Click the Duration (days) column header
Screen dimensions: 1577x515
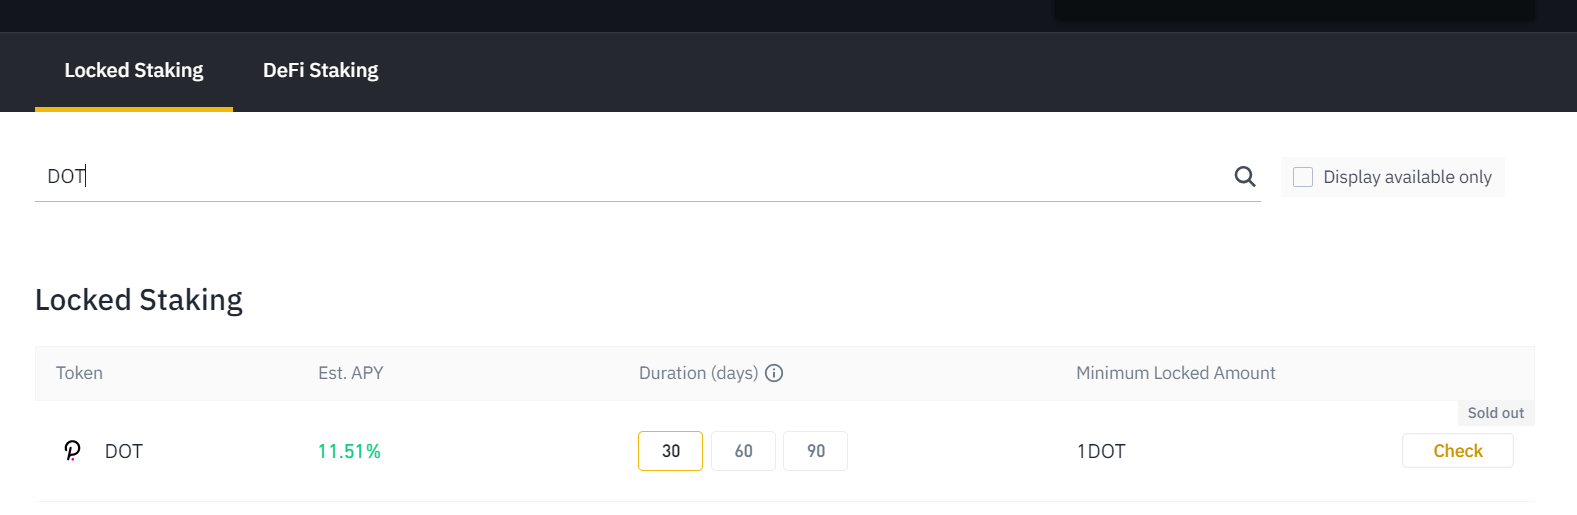pos(698,373)
